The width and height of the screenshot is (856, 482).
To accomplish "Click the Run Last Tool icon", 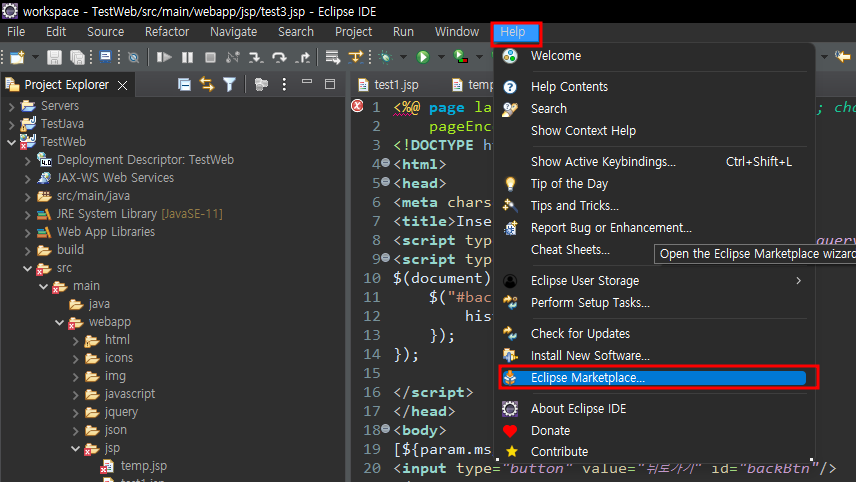I will tap(461, 57).
